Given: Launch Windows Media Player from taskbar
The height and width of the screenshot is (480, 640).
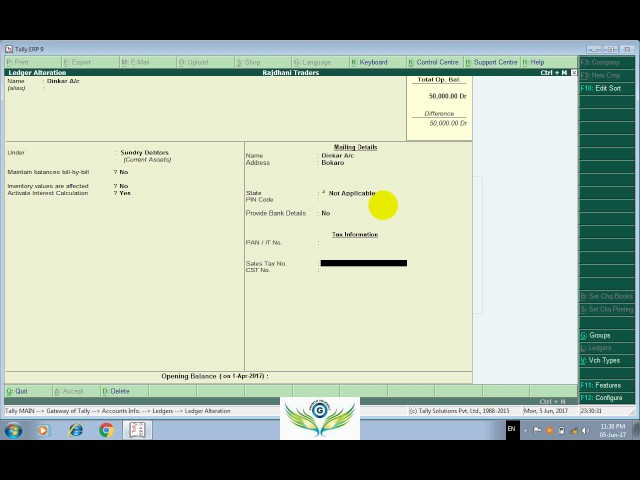Looking at the screenshot, I should 42,430.
